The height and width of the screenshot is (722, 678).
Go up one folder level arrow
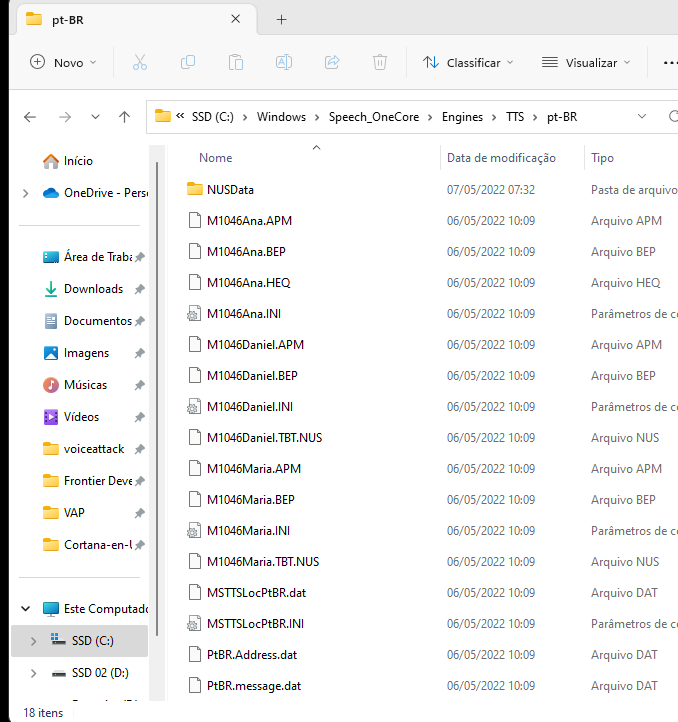point(124,117)
